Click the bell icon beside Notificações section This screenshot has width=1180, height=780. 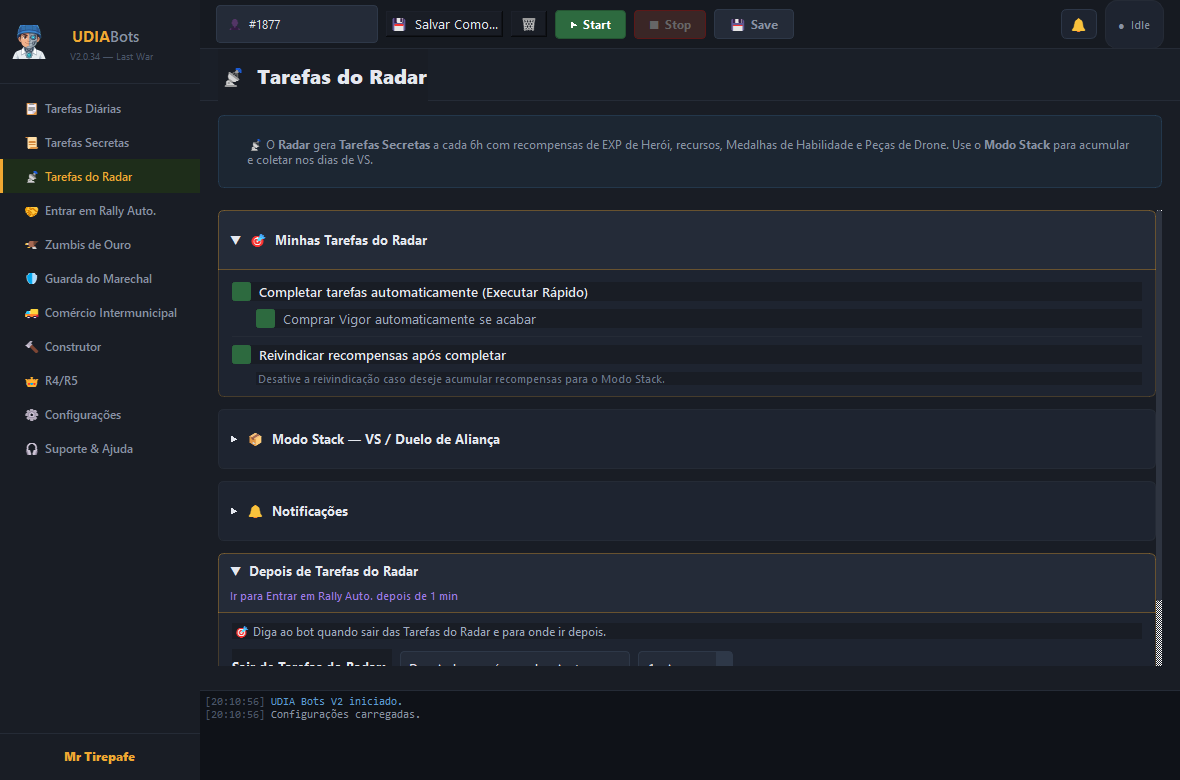(x=255, y=511)
